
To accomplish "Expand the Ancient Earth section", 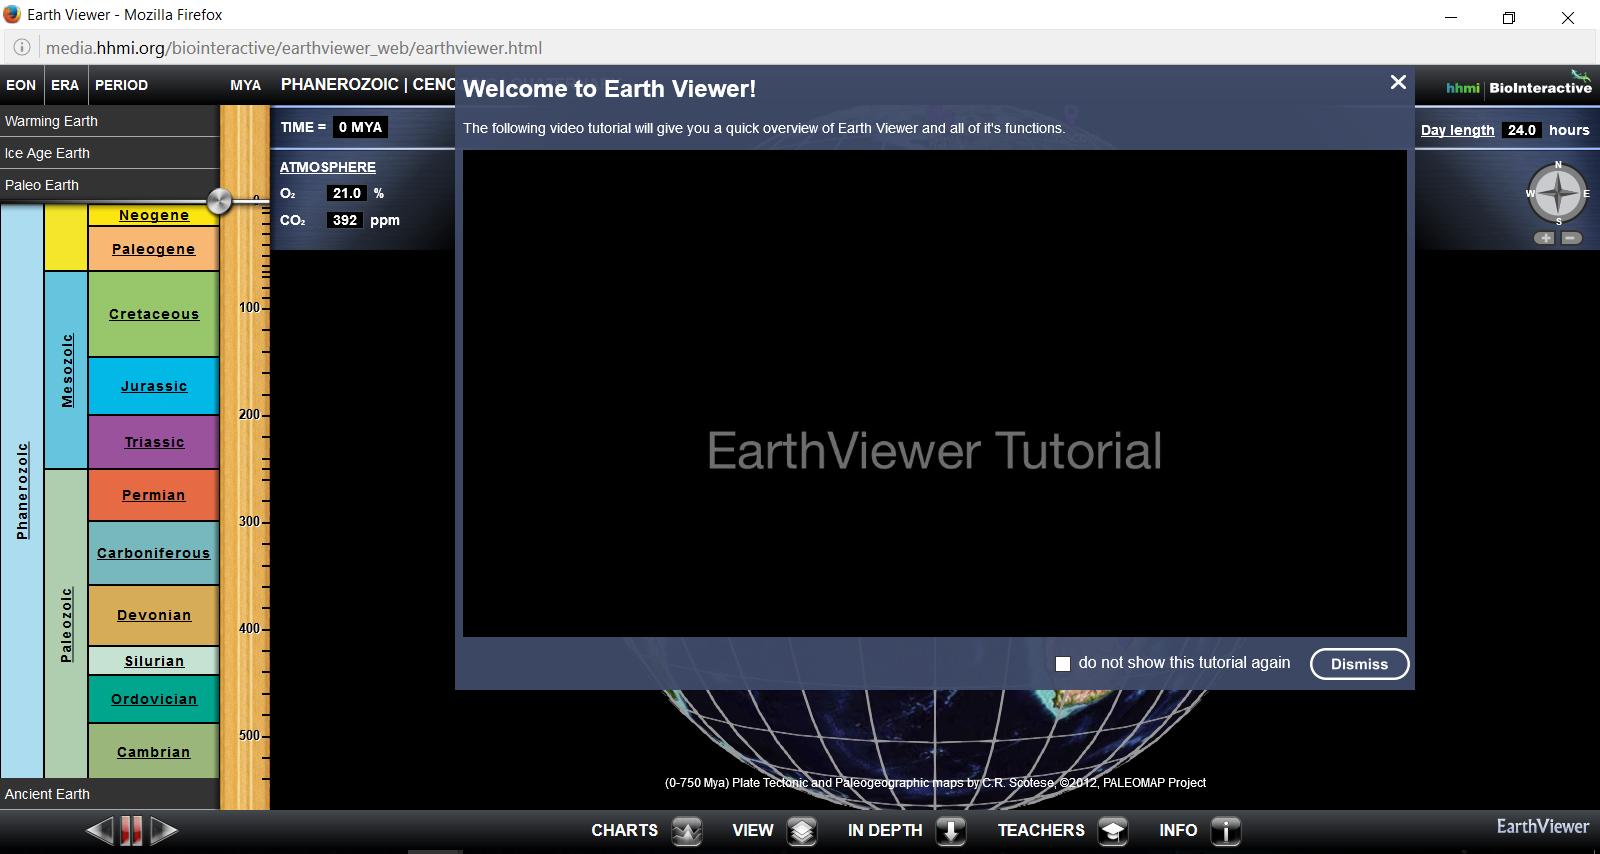I will (x=109, y=794).
